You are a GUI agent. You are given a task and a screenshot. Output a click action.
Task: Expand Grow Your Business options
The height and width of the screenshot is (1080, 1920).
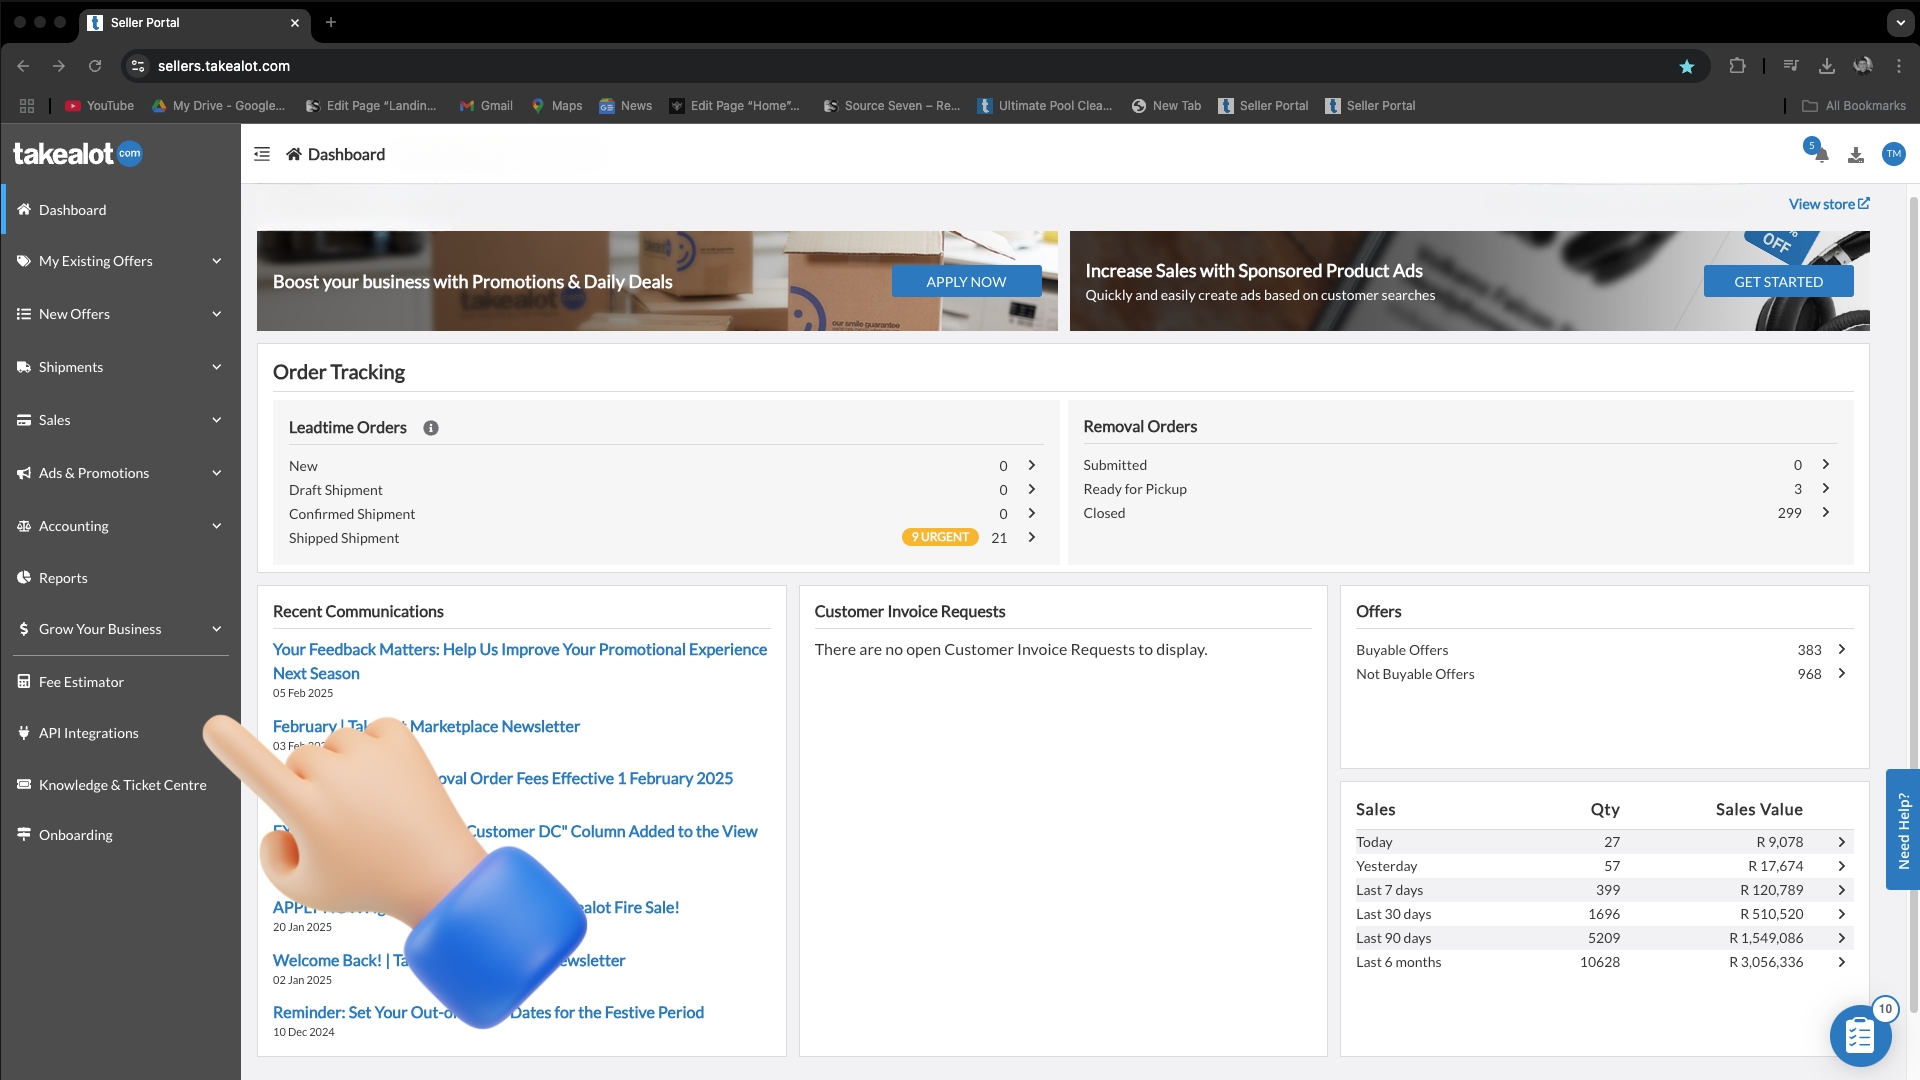coord(99,628)
